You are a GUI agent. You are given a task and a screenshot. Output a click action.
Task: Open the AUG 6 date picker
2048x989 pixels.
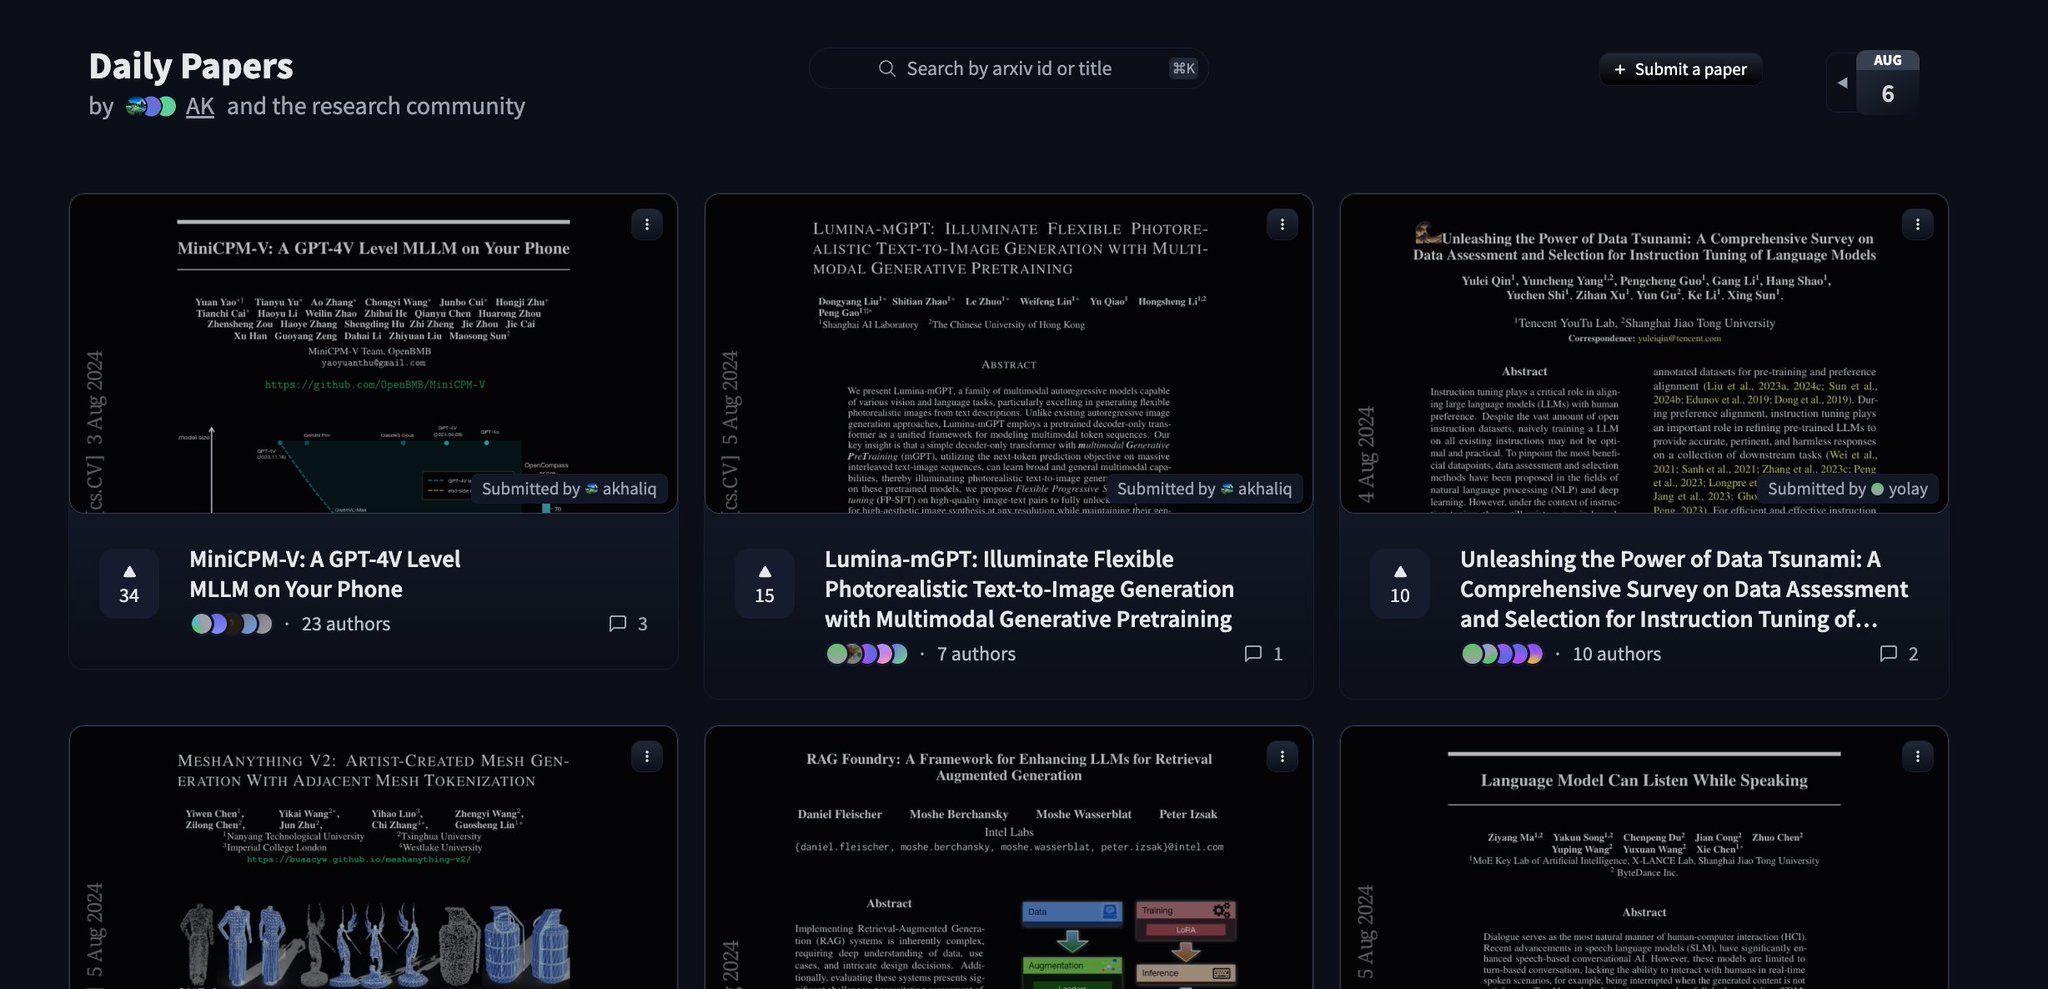pos(1887,83)
